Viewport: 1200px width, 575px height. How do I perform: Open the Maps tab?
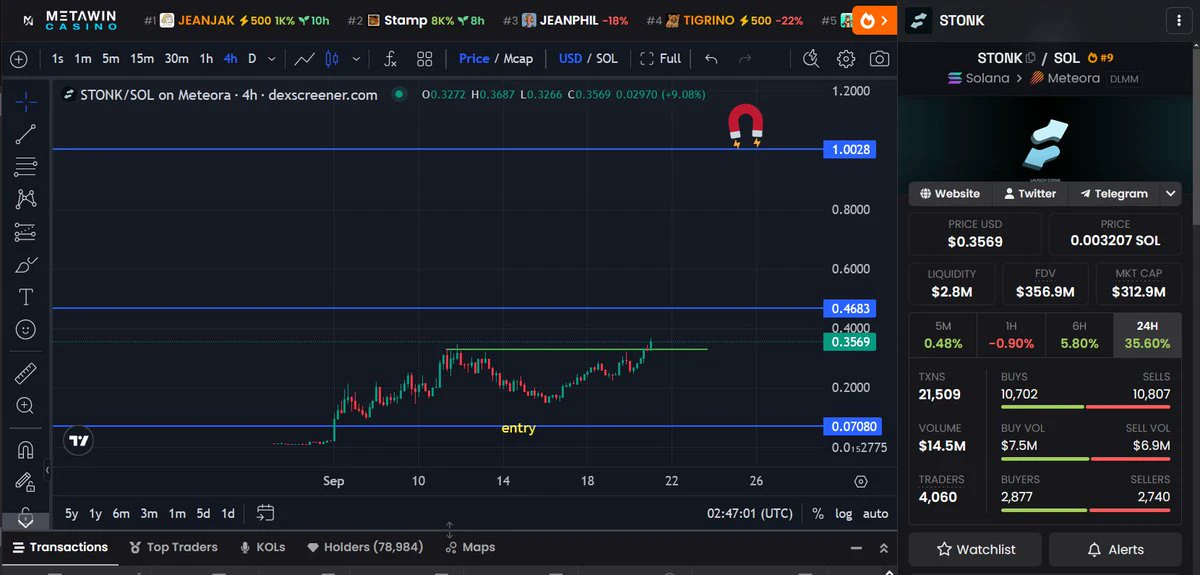[x=470, y=547]
